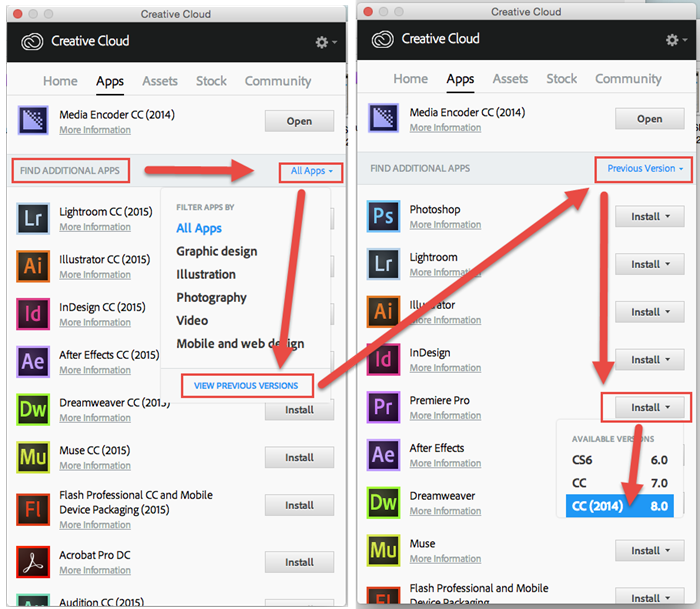Click Muse Mu icon in right window

coord(383,551)
